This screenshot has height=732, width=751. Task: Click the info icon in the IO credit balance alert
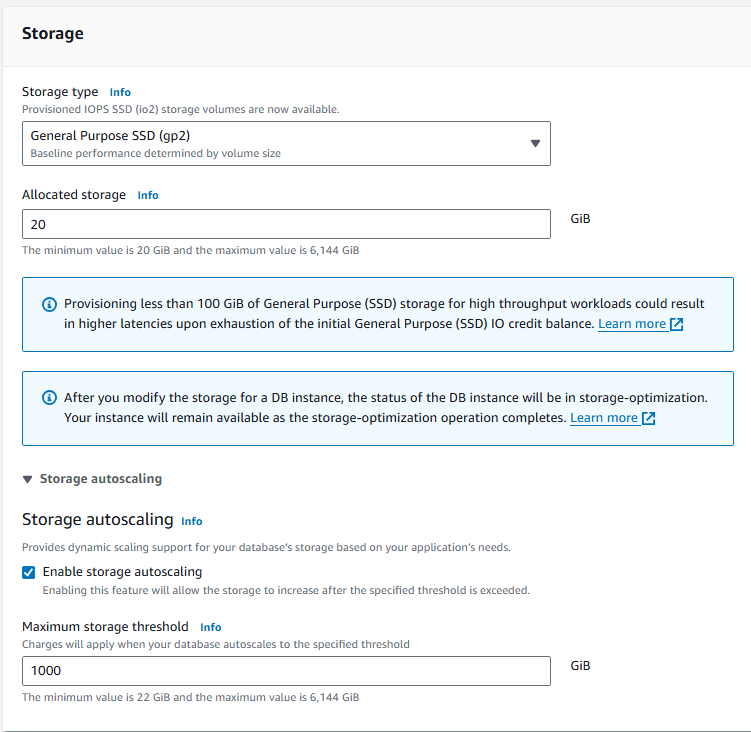50,304
